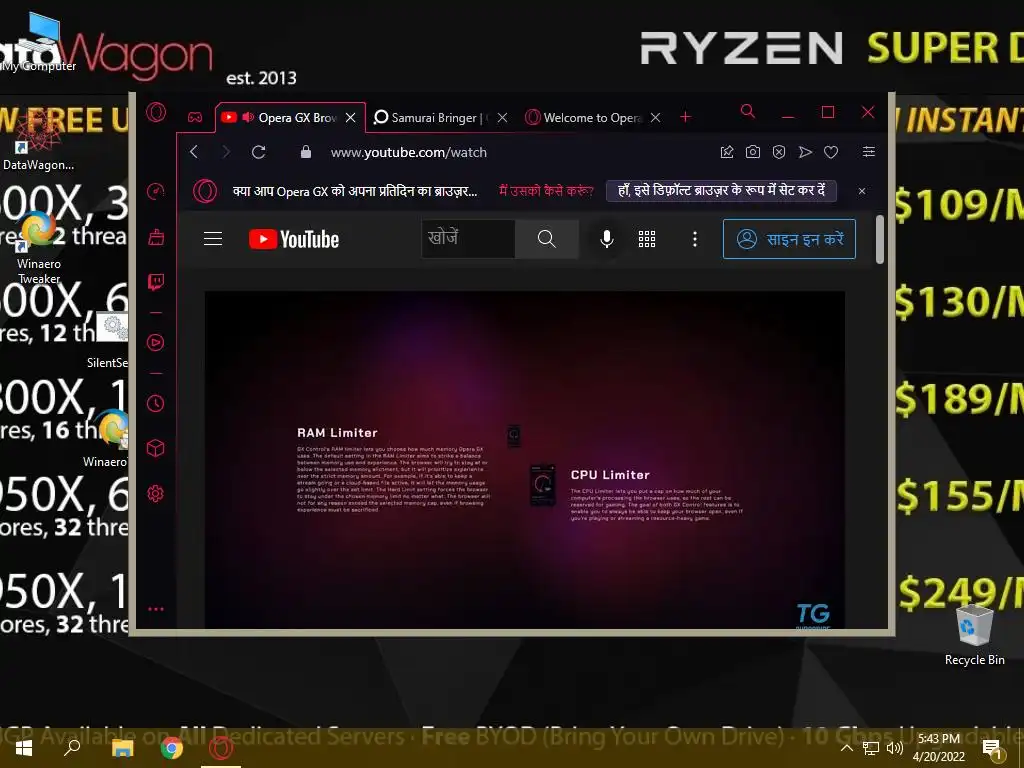Open the Windows Start menu
1024x768 pixels.
coord(24,748)
